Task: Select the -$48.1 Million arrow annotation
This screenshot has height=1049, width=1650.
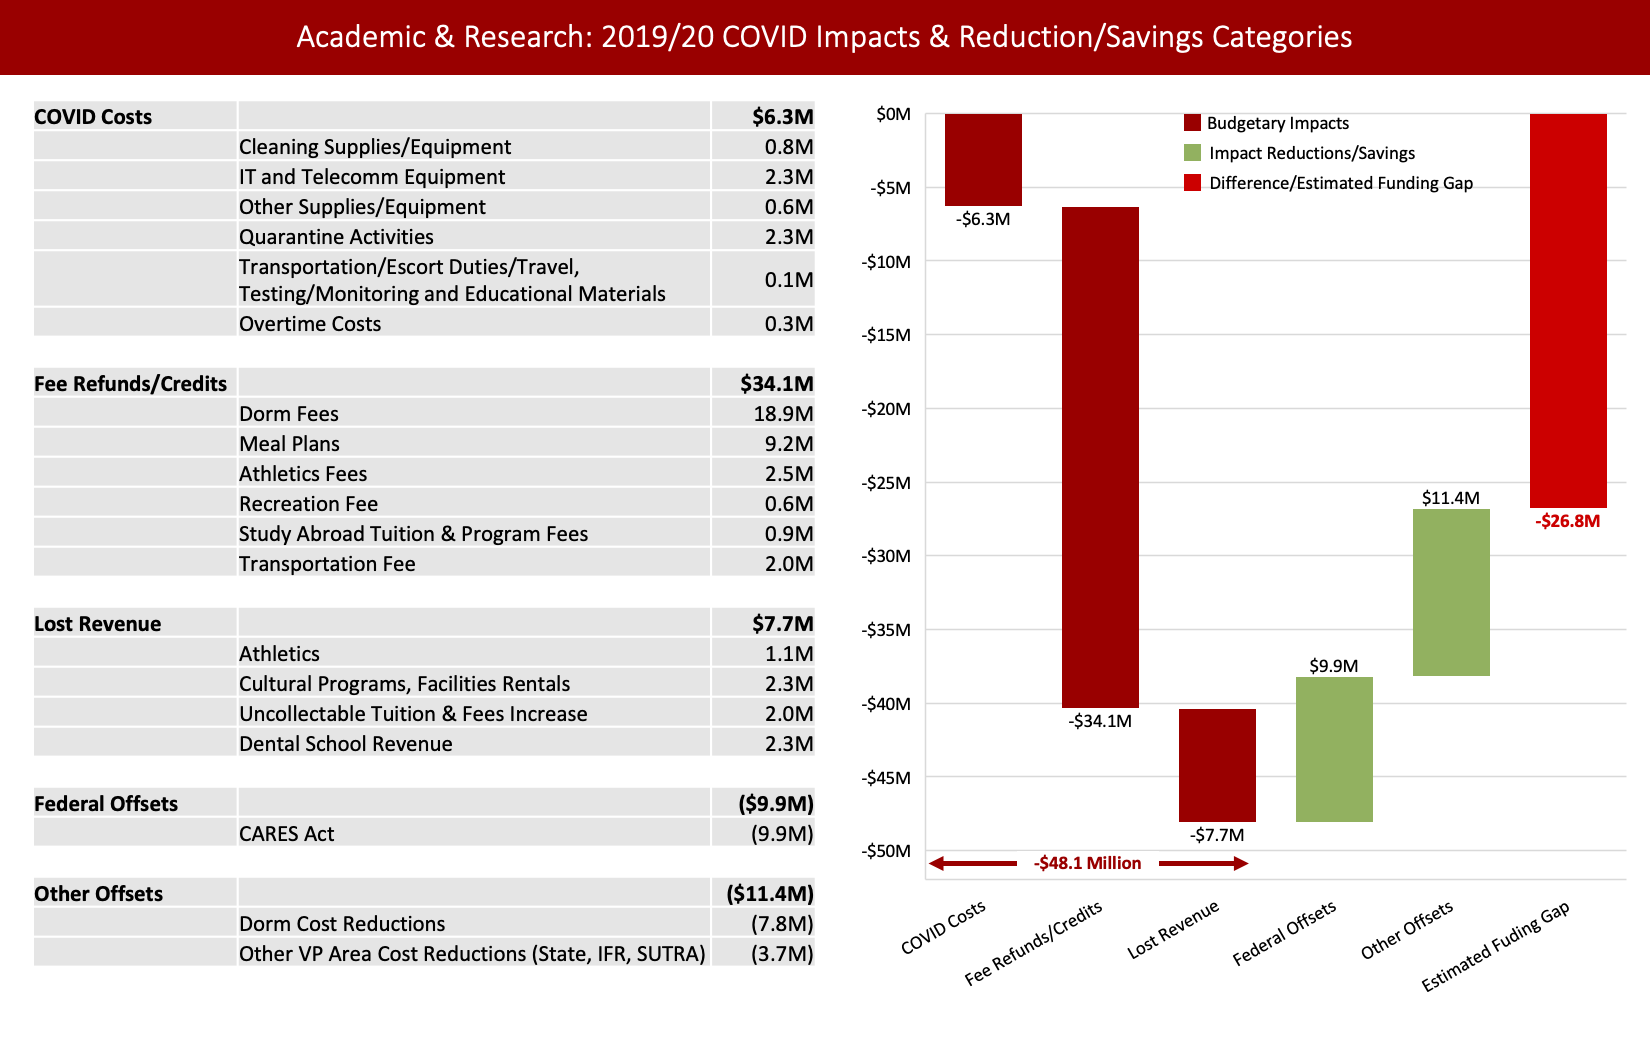Action: pyautogui.click(x=1090, y=862)
